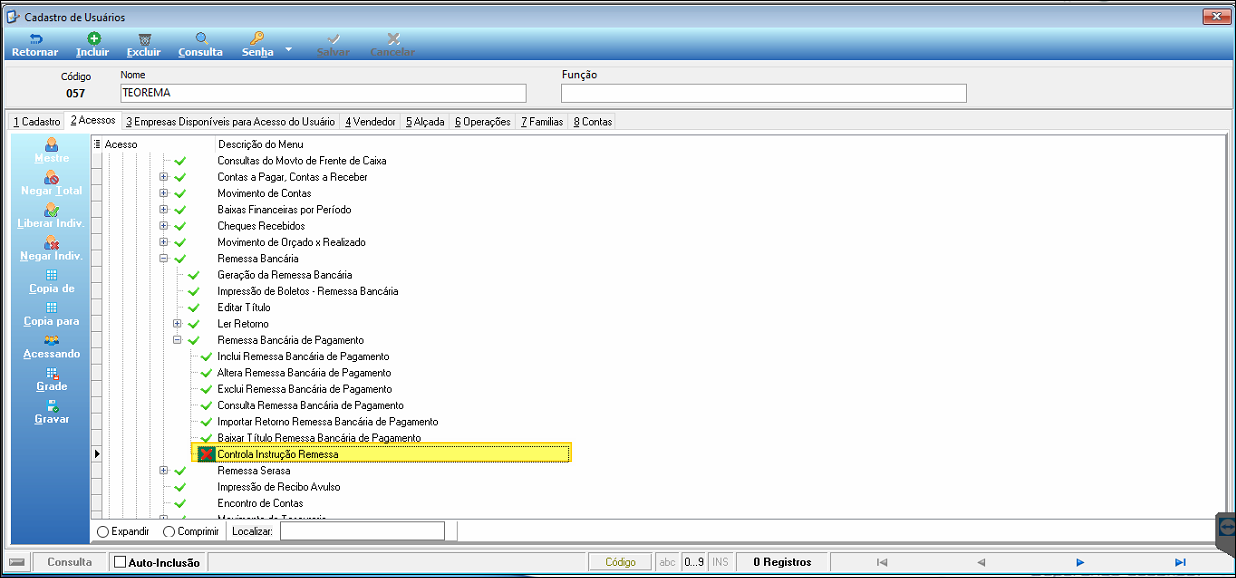Collapse Remessa Bancária de Pagamento node
Image resolution: width=1236 pixels, height=578 pixels.
tap(177, 340)
